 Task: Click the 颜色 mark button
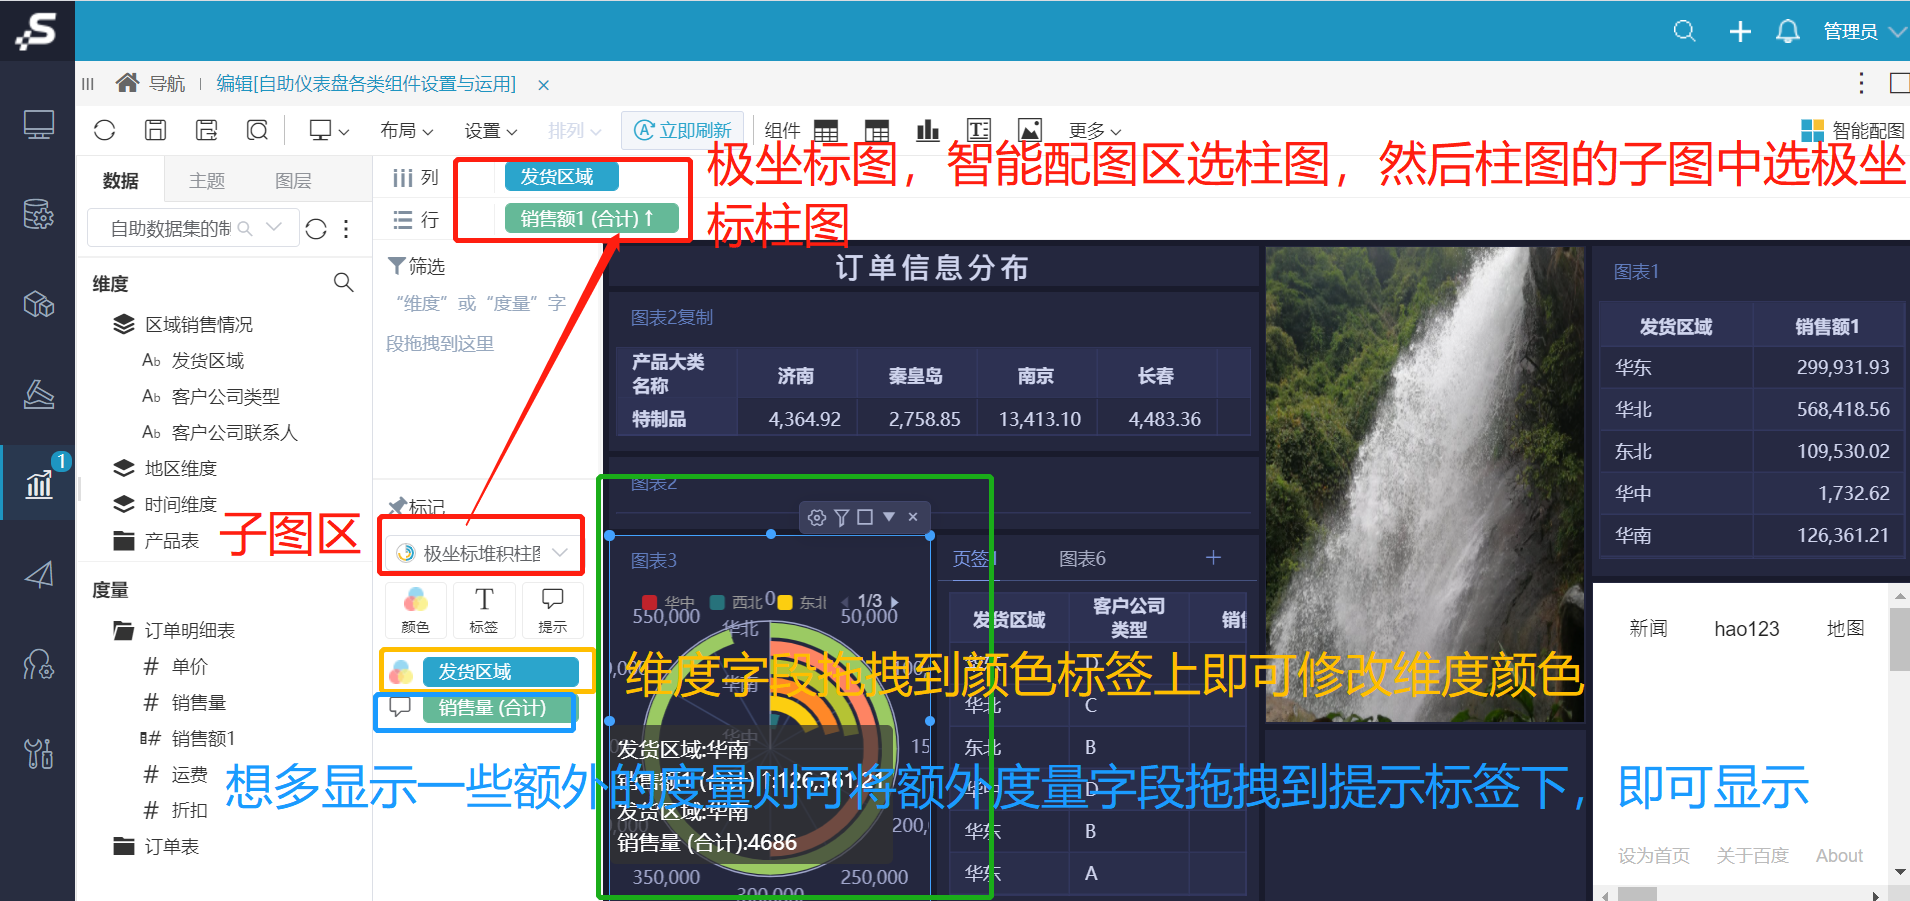click(x=415, y=610)
